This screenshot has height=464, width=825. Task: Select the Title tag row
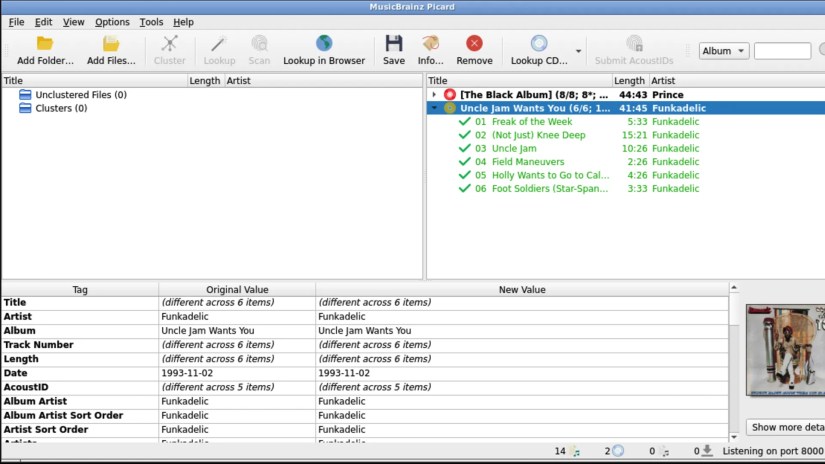(x=365, y=302)
